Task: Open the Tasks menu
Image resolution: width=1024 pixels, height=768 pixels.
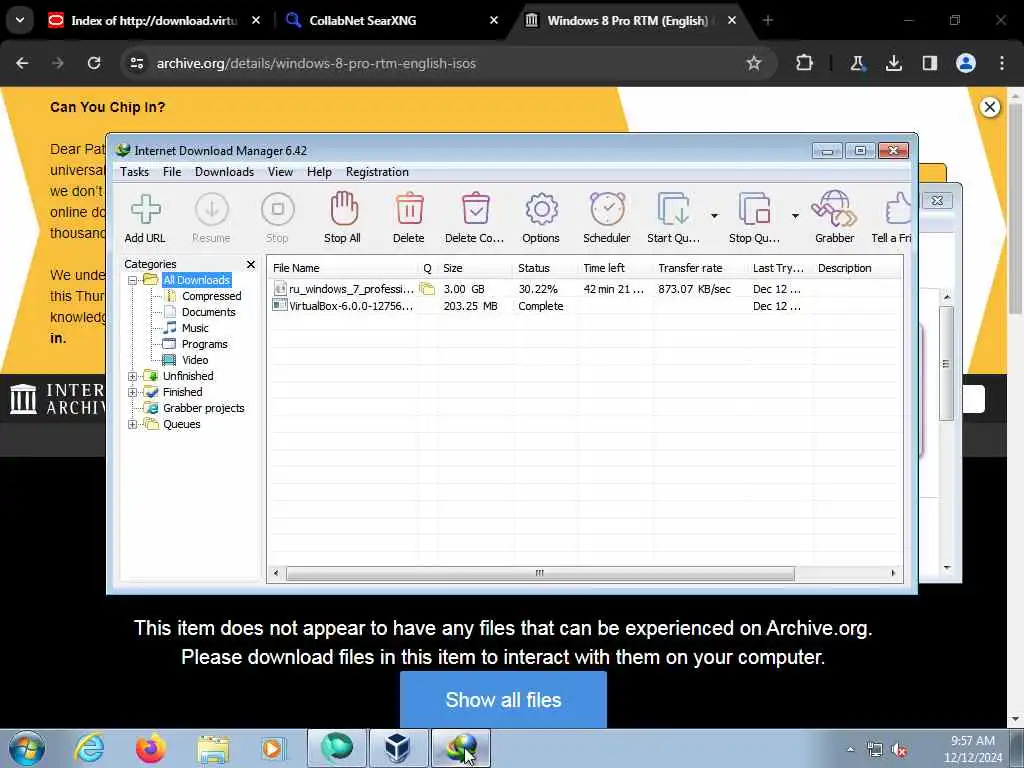Action: [x=135, y=172]
